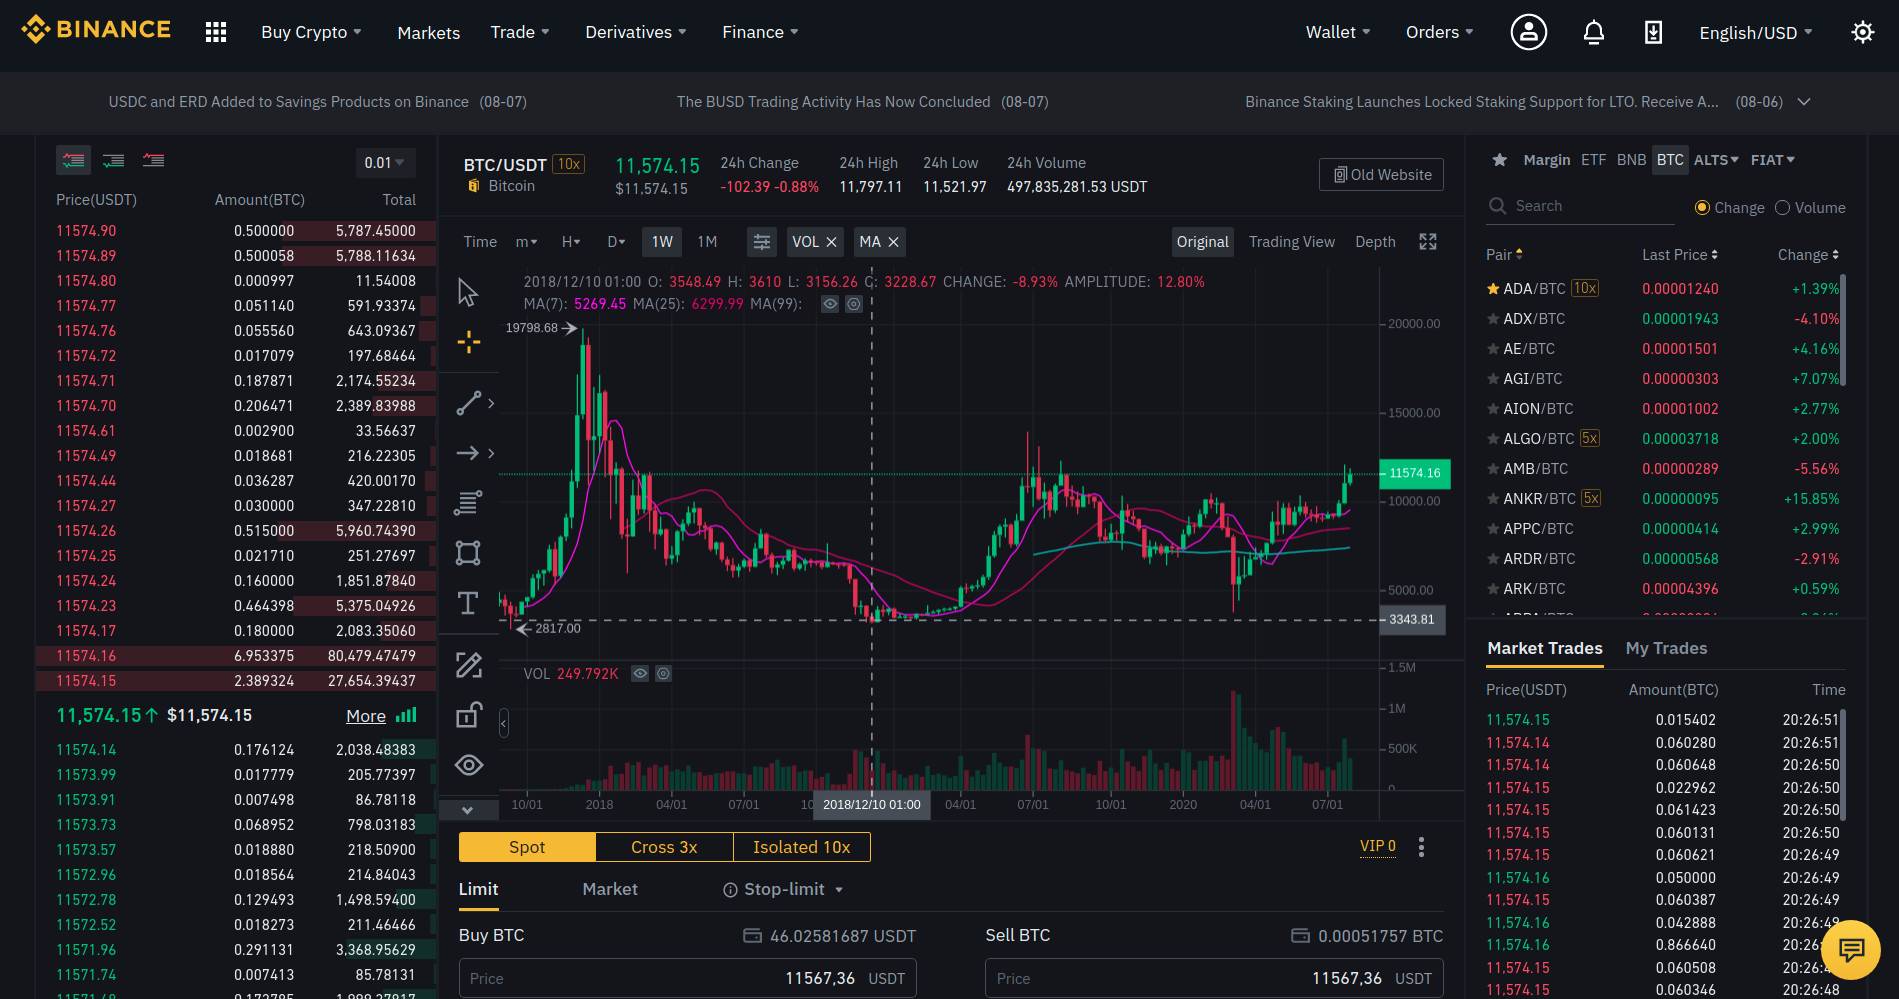Open the settings sun-gear icon
Image resolution: width=1899 pixels, height=999 pixels.
(1862, 32)
